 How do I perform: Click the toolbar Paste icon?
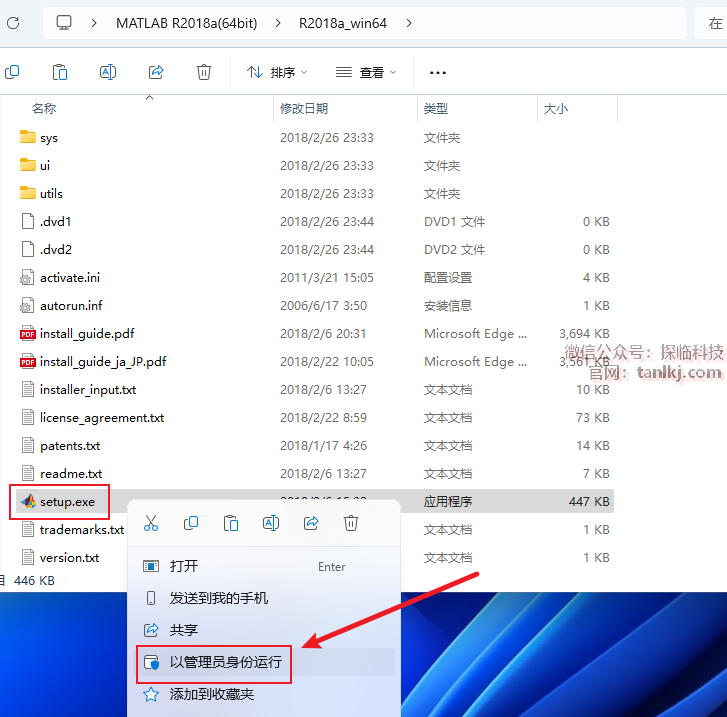coord(60,72)
